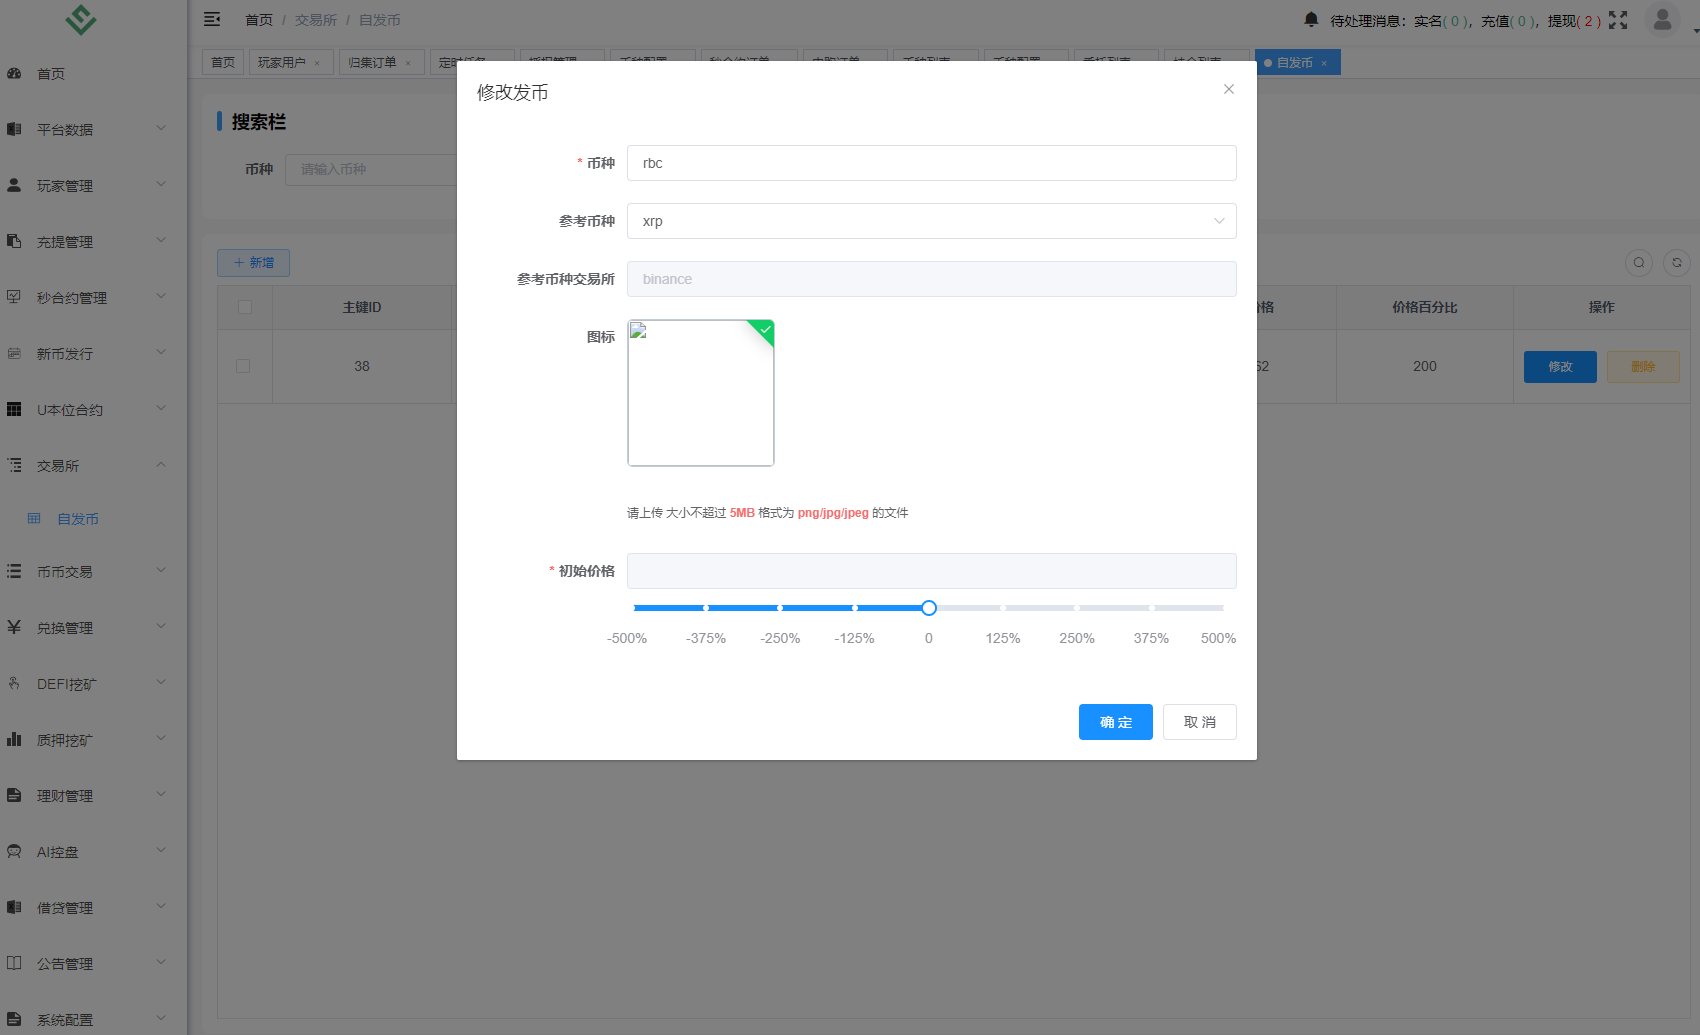Click the 实名(0) pending message

[1441, 20]
